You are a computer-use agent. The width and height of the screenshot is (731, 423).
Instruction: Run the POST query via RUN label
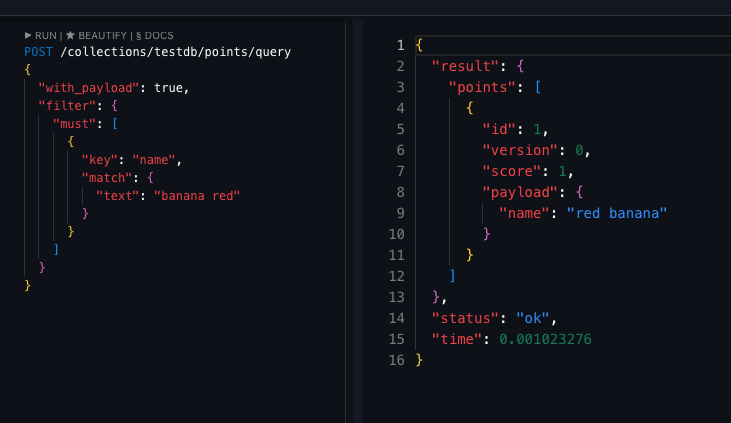[45, 35]
